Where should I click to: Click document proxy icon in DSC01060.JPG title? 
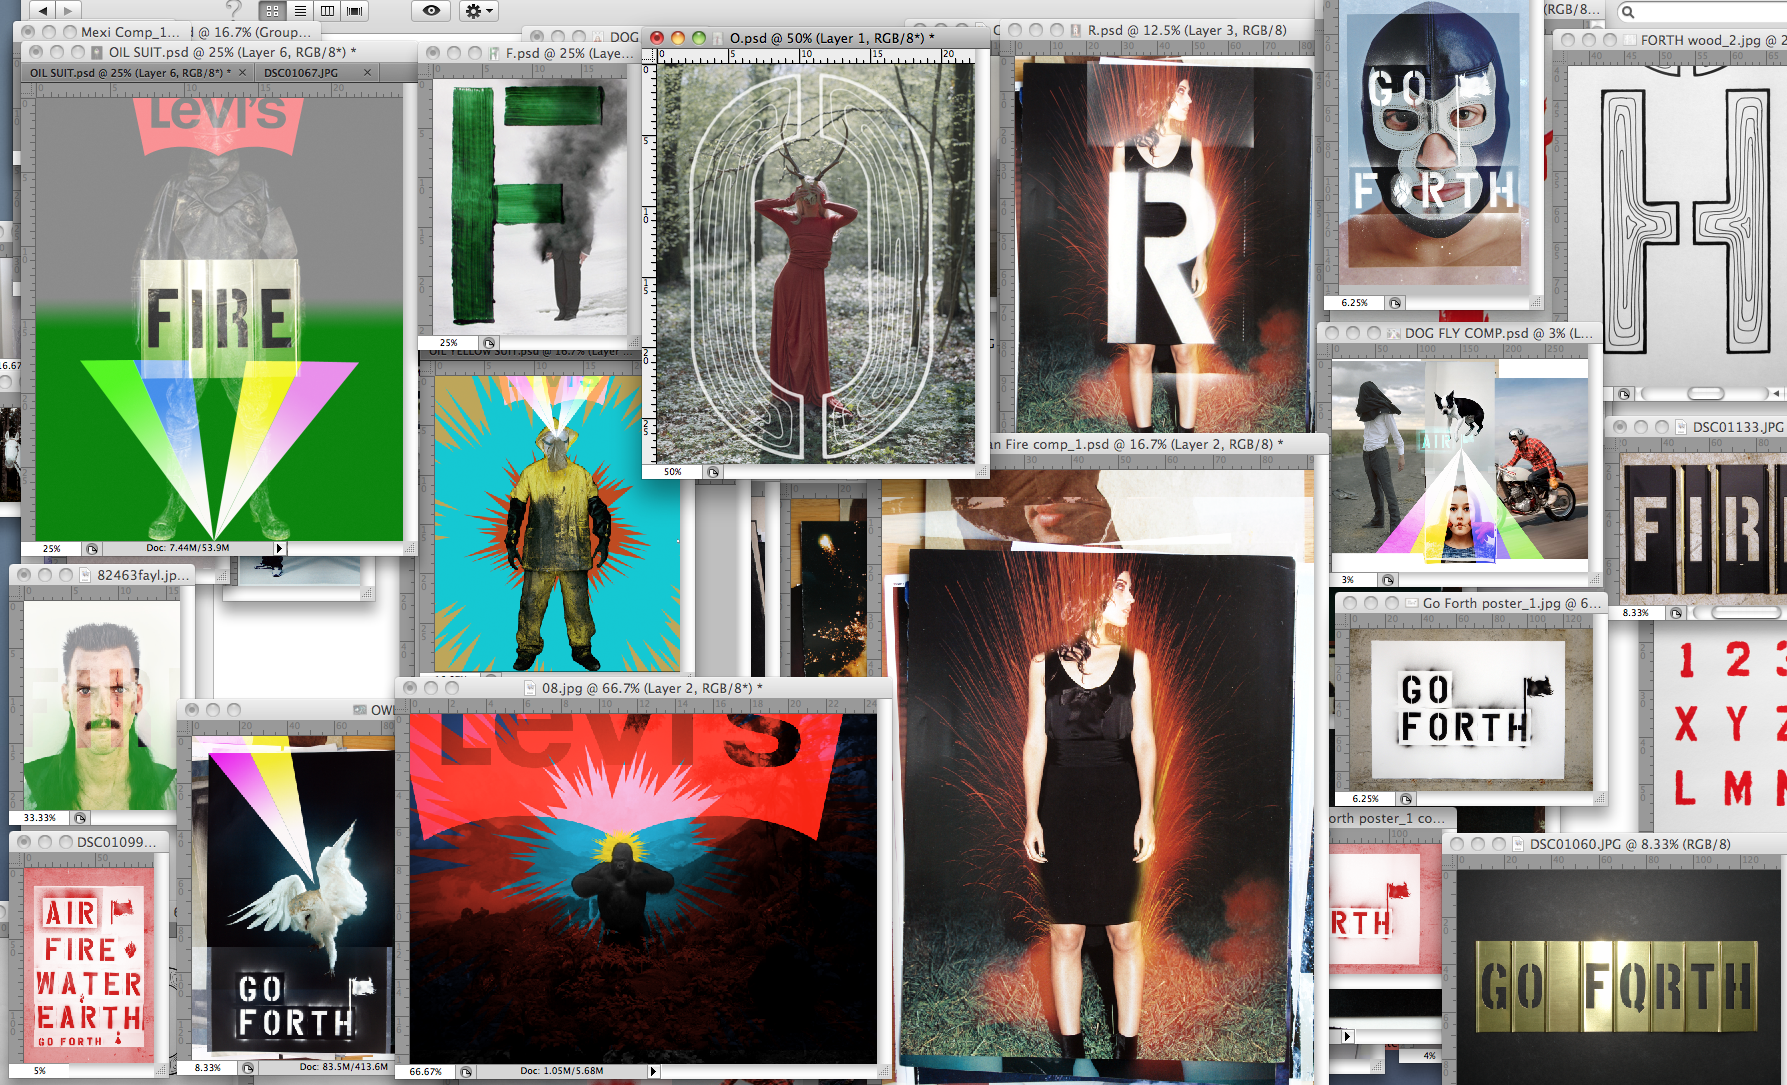[x=1518, y=844]
